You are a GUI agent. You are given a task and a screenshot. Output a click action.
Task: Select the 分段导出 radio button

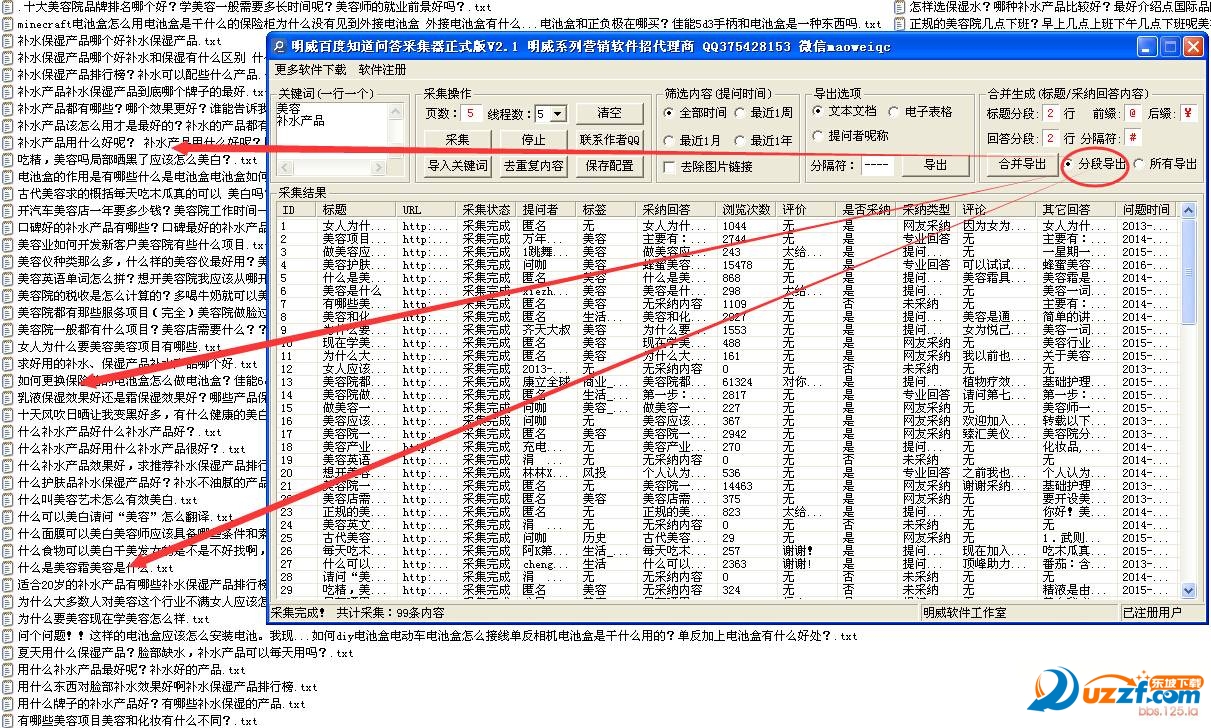click(x=1068, y=164)
